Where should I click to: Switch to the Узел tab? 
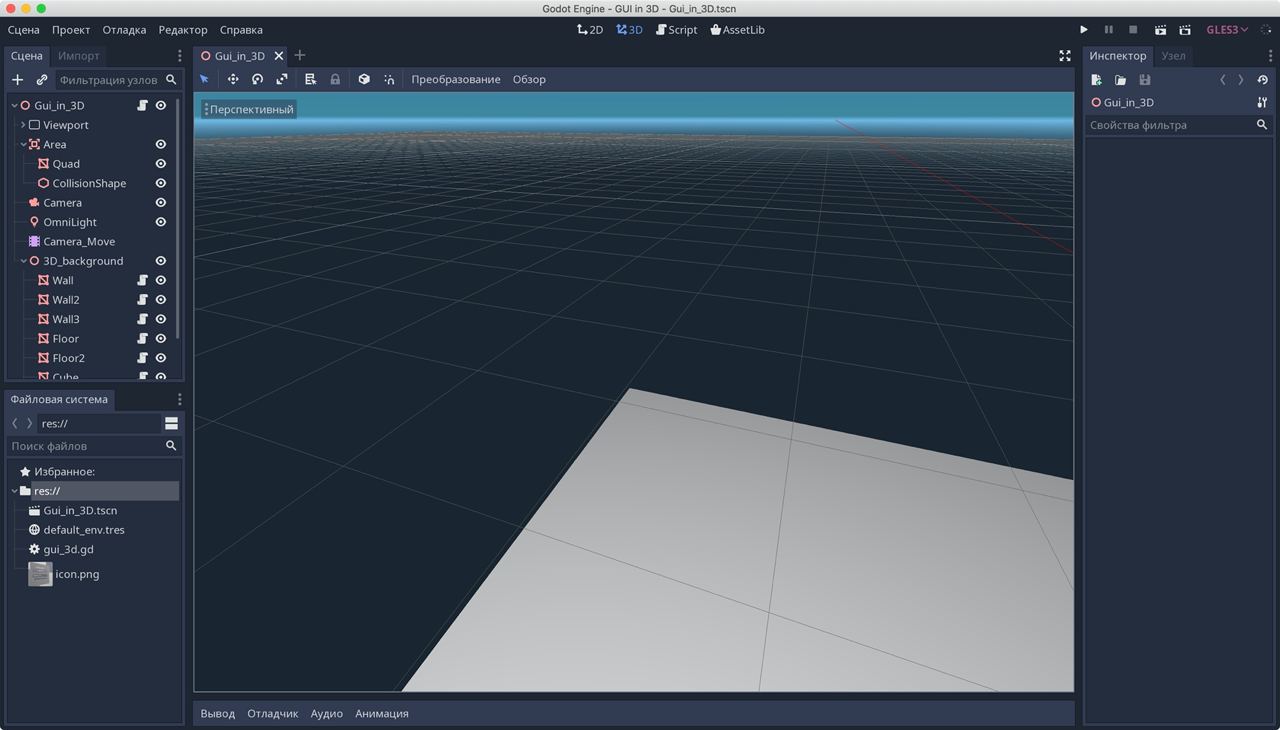click(x=1173, y=56)
